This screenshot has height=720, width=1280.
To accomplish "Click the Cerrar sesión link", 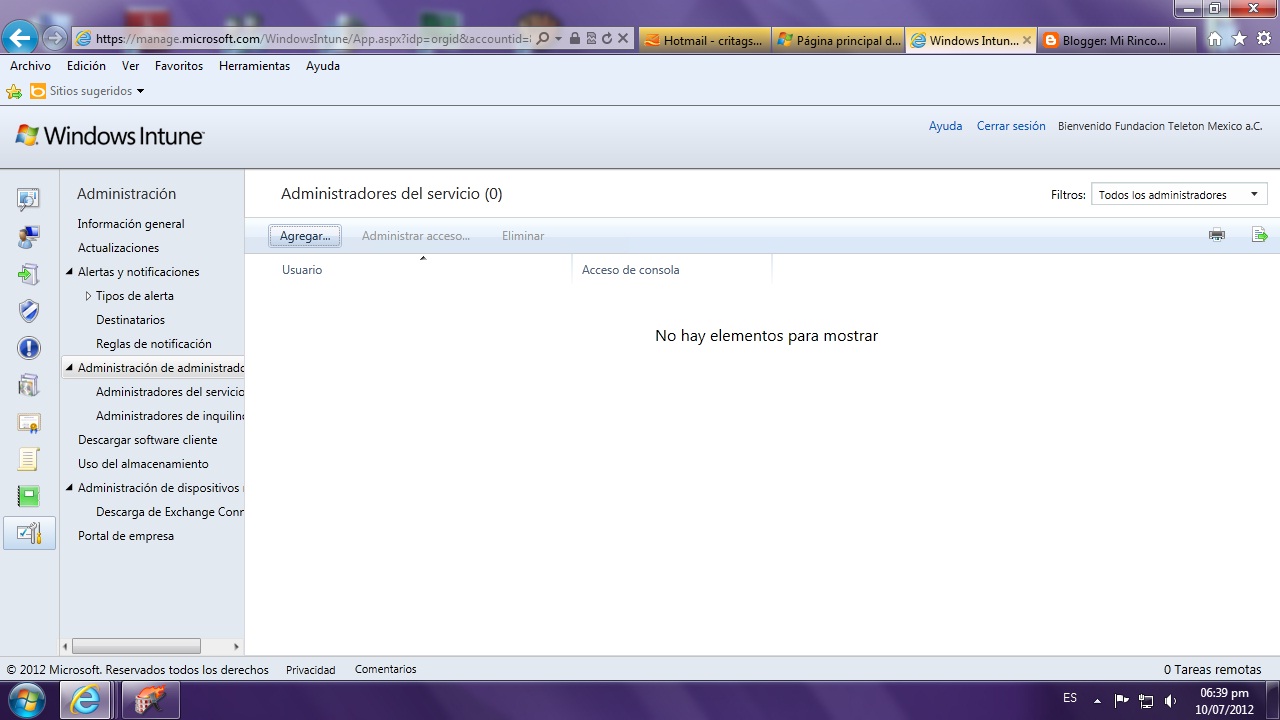I will click(1011, 126).
